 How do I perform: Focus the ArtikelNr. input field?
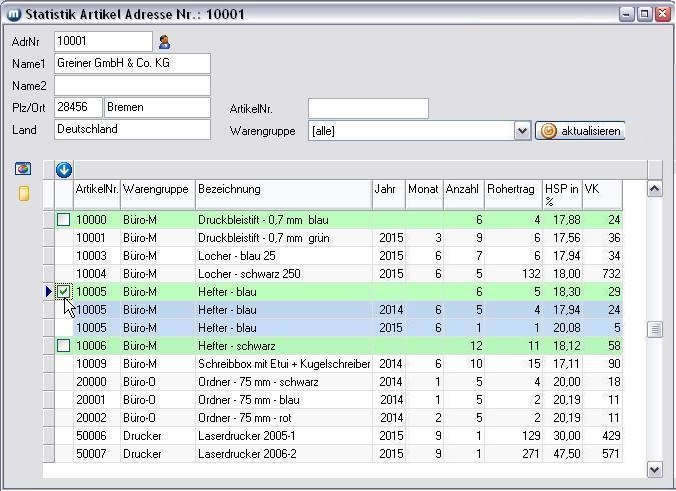pyautogui.click(x=368, y=108)
